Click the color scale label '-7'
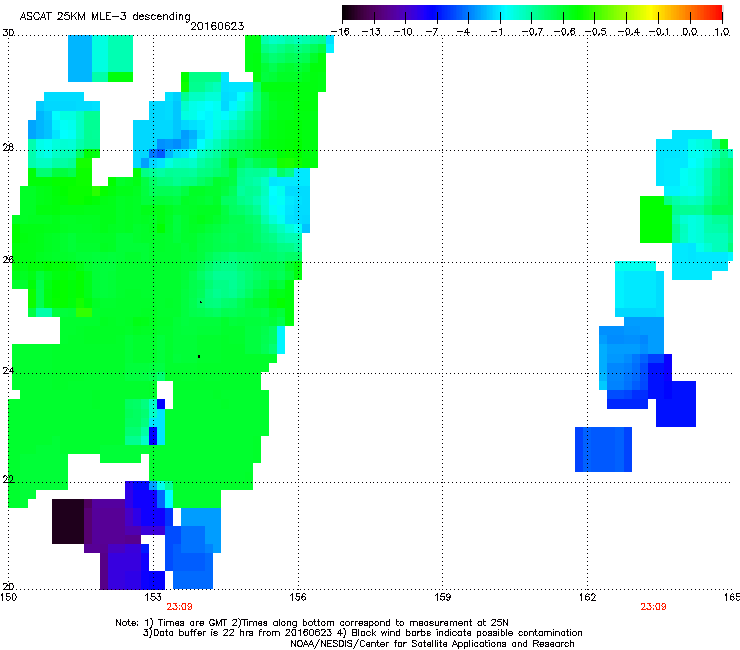 coord(433,32)
